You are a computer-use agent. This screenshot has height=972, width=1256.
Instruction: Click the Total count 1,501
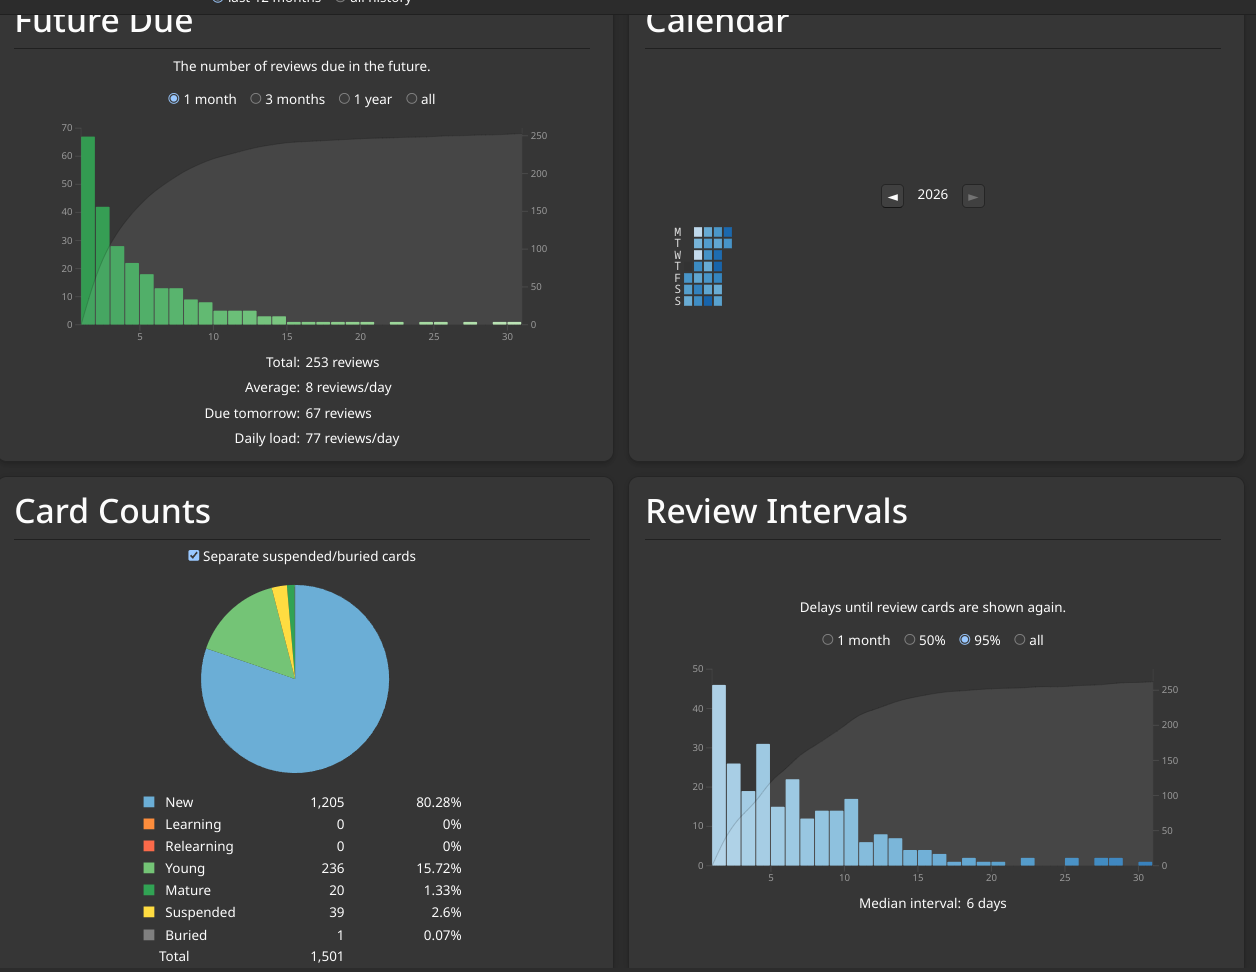(327, 957)
